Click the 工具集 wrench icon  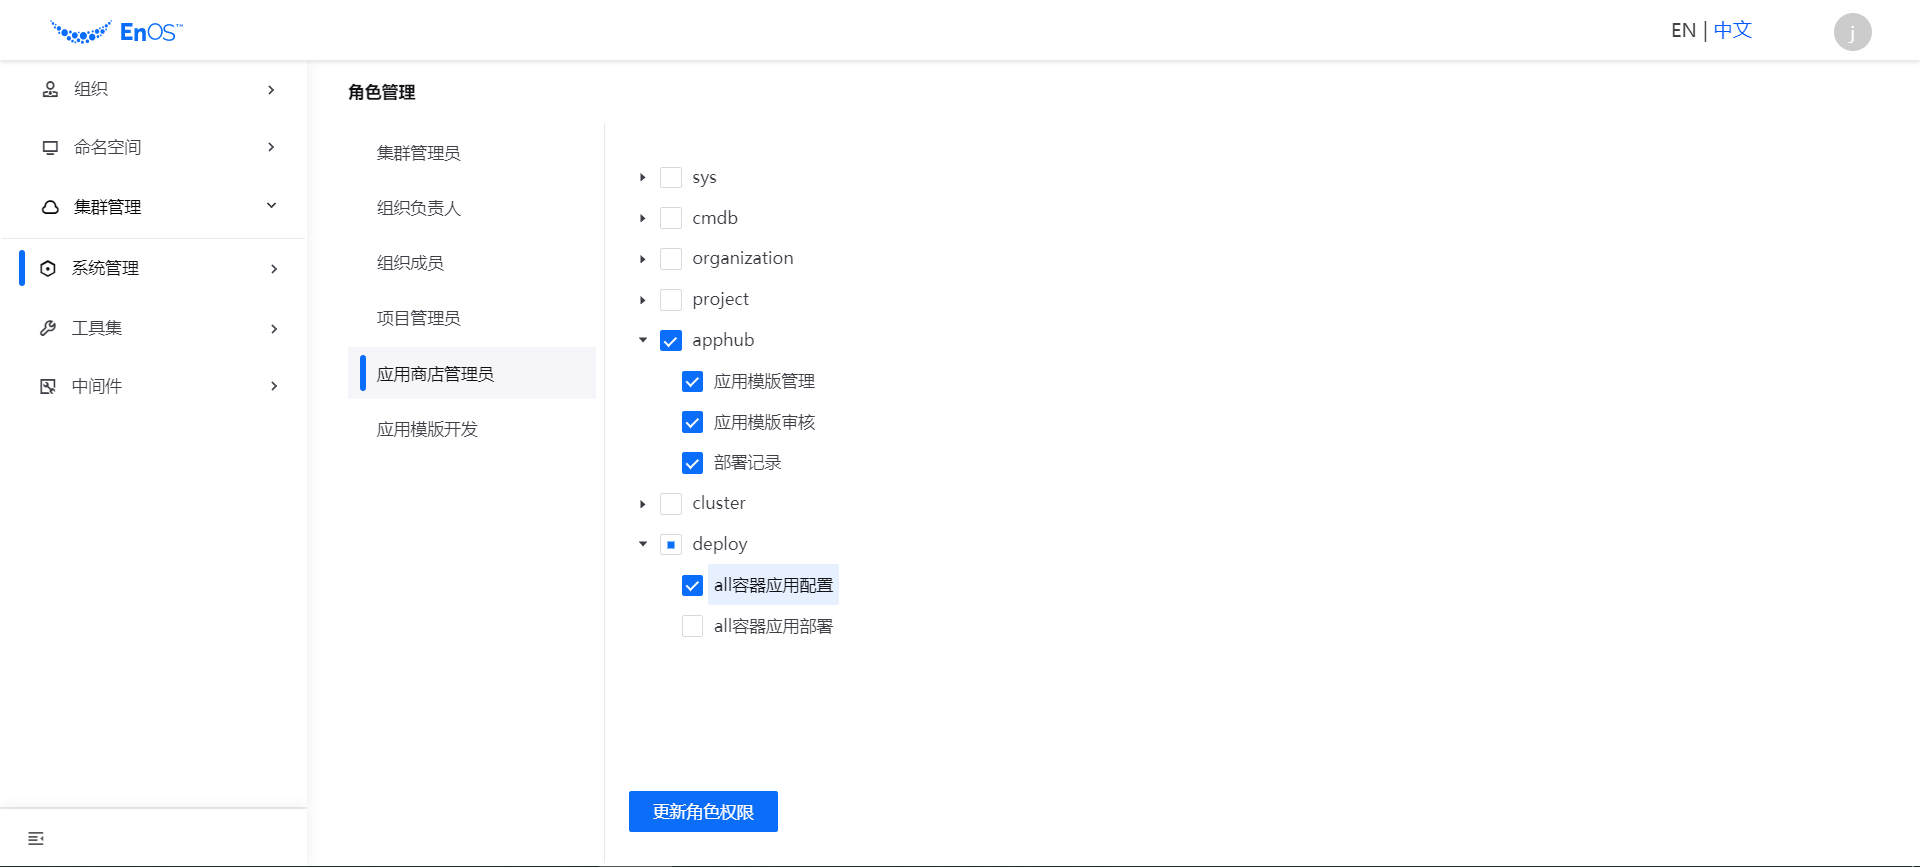pyautogui.click(x=48, y=328)
